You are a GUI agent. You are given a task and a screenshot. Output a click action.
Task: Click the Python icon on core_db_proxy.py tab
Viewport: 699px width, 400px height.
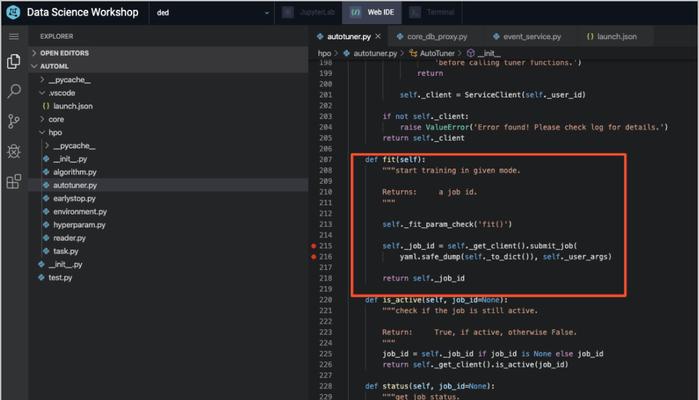coord(400,37)
